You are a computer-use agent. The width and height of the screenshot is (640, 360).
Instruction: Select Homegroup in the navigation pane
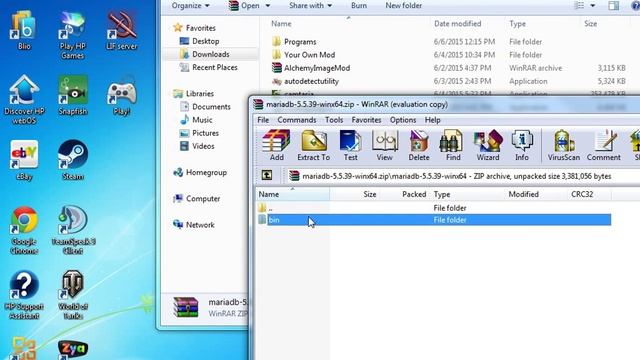206,172
